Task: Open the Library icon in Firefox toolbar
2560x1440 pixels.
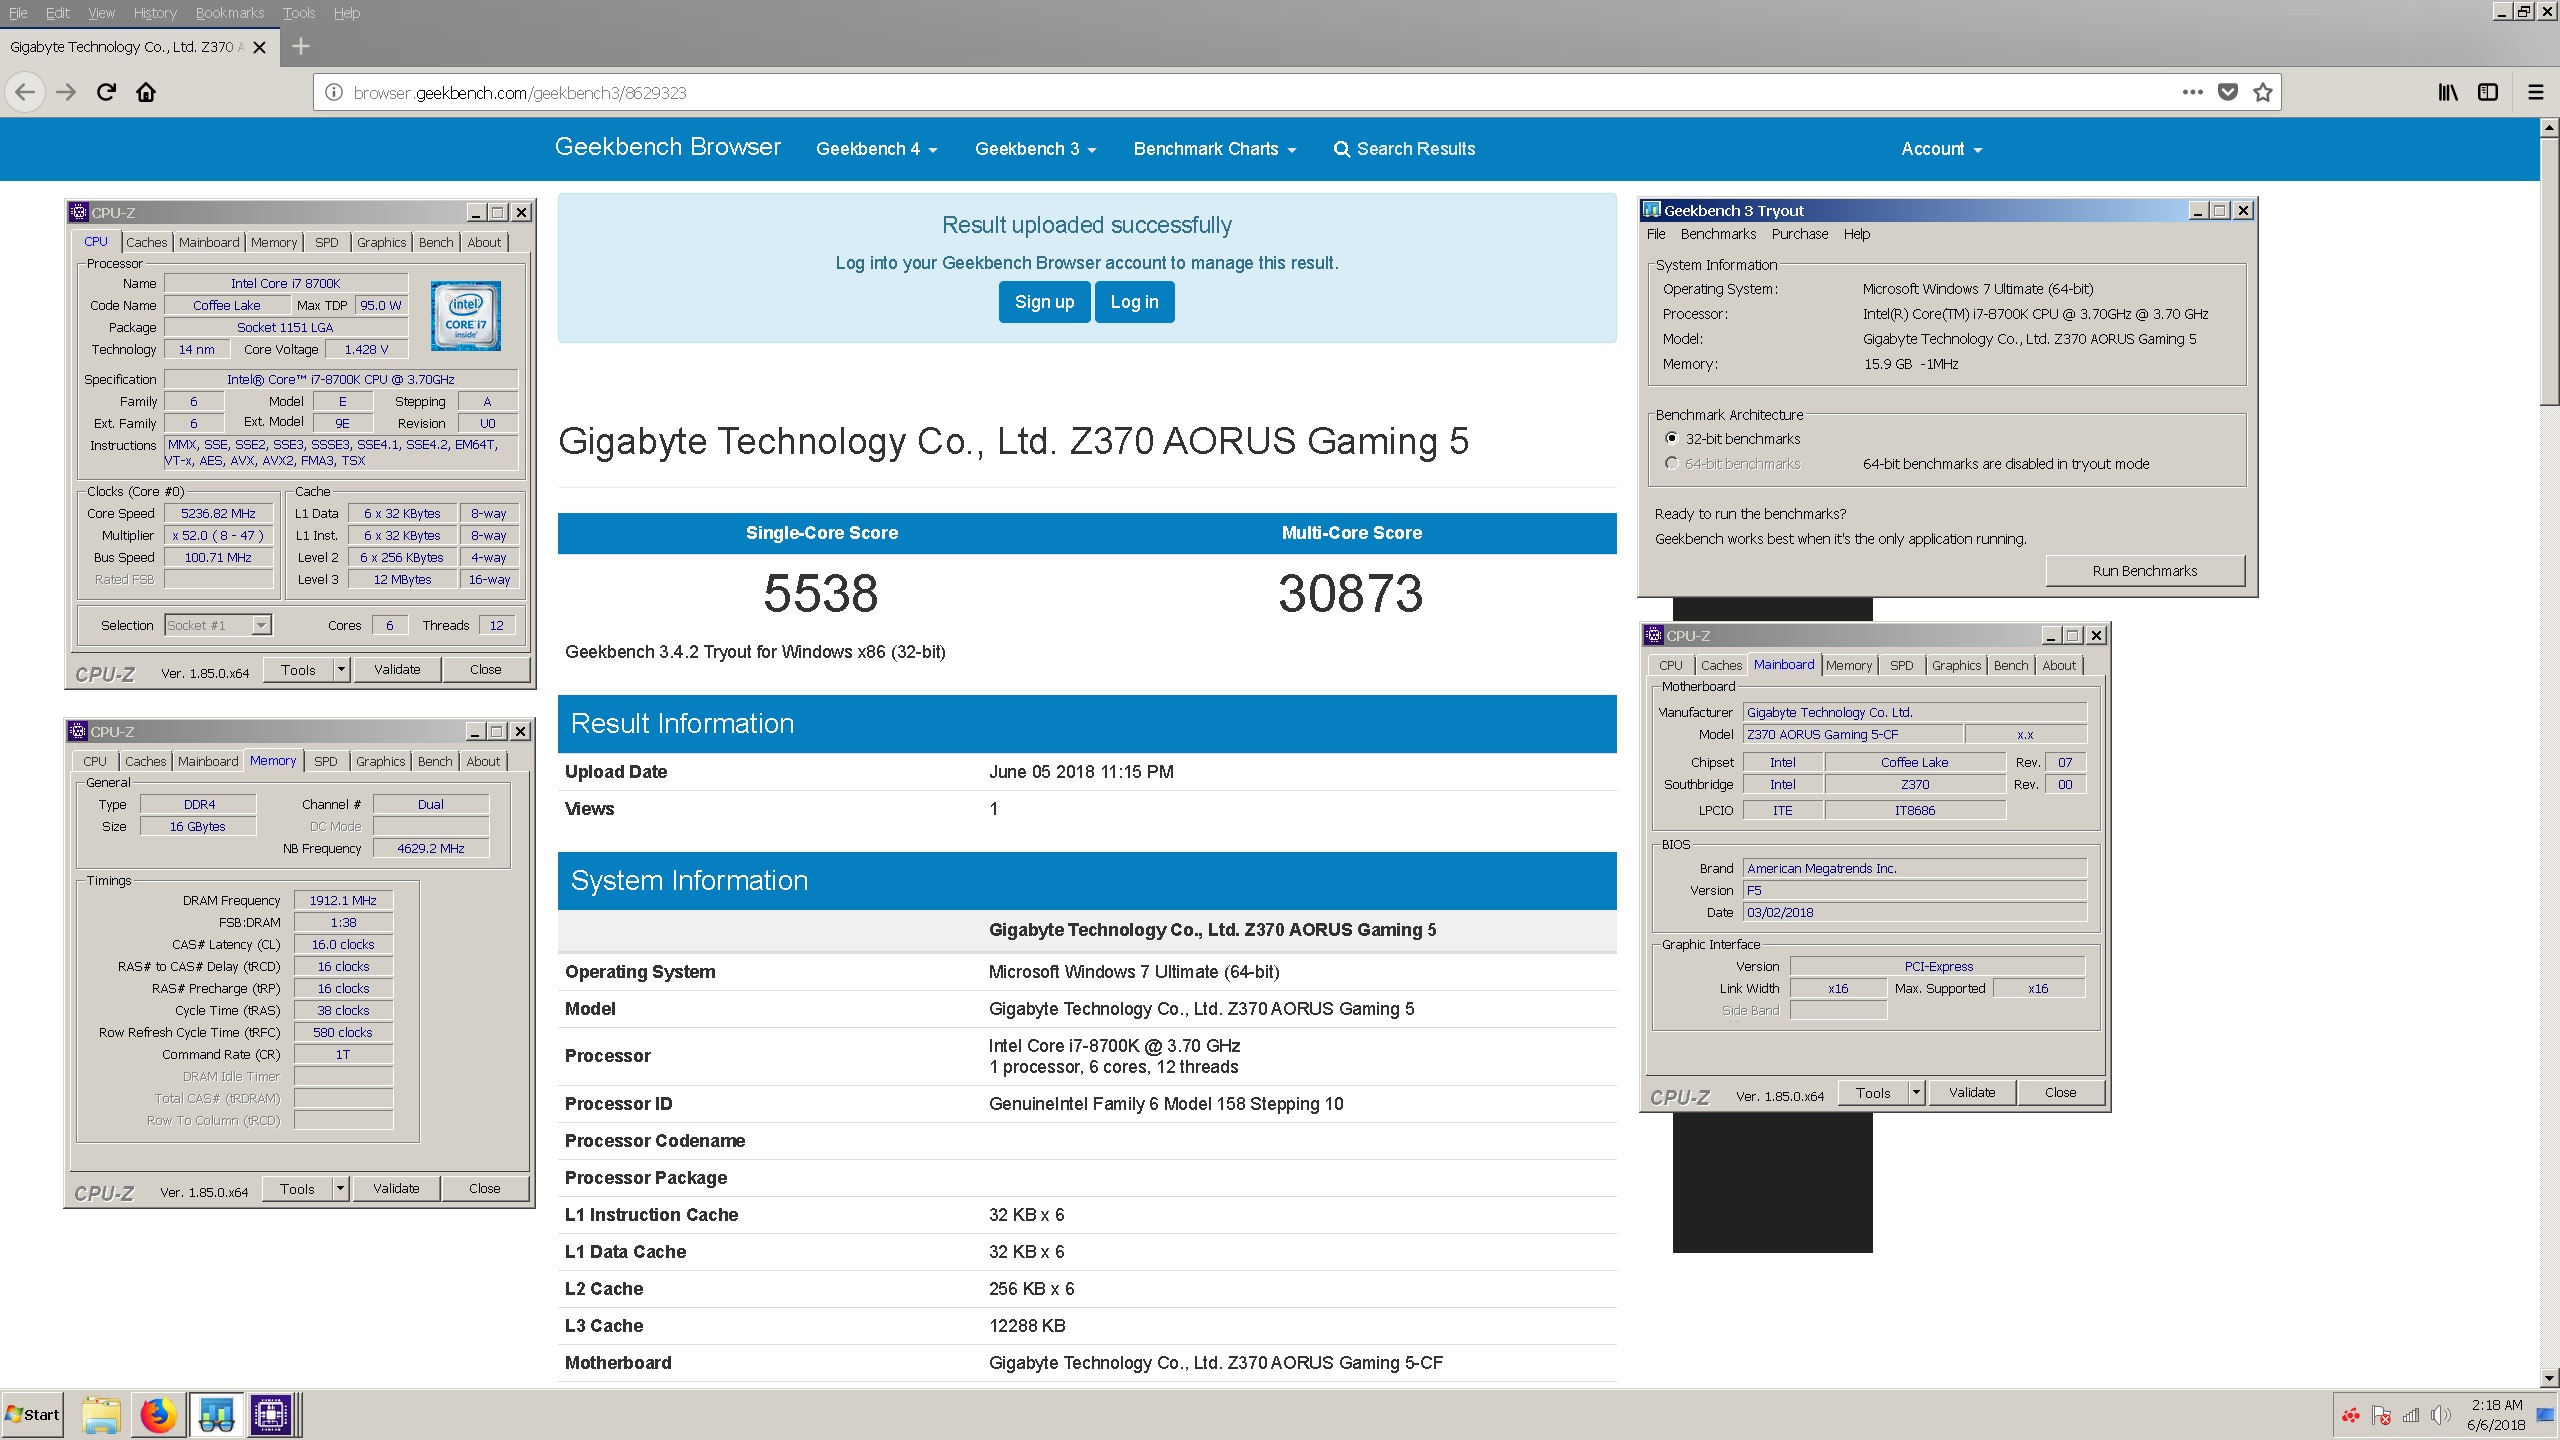Action: (x=2448, y=92)
